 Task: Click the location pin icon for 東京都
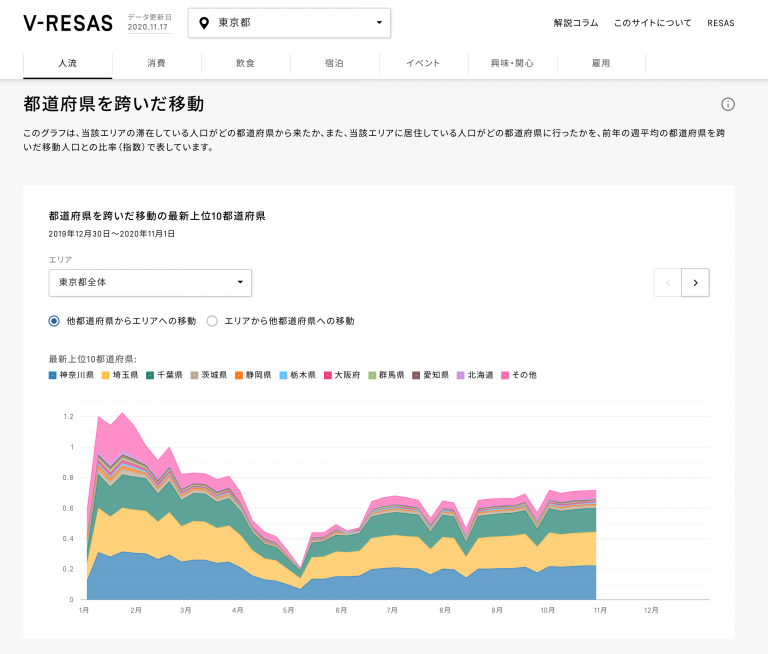click(205, 23)
